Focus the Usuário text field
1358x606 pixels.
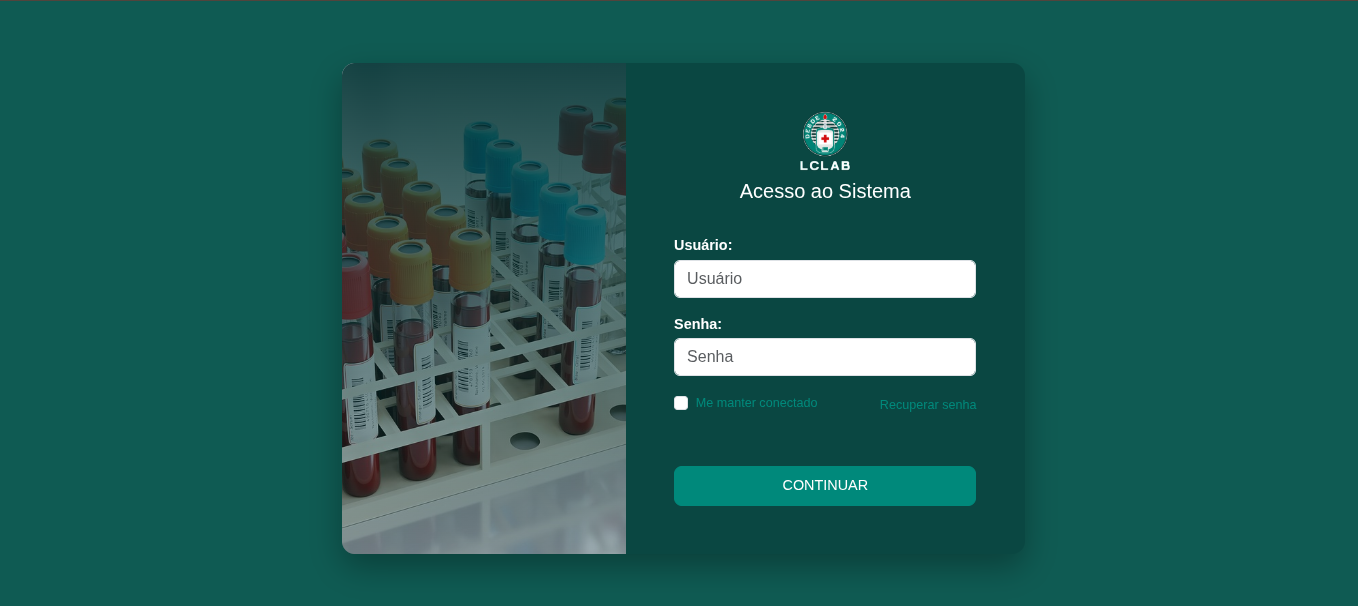point(825,279)
